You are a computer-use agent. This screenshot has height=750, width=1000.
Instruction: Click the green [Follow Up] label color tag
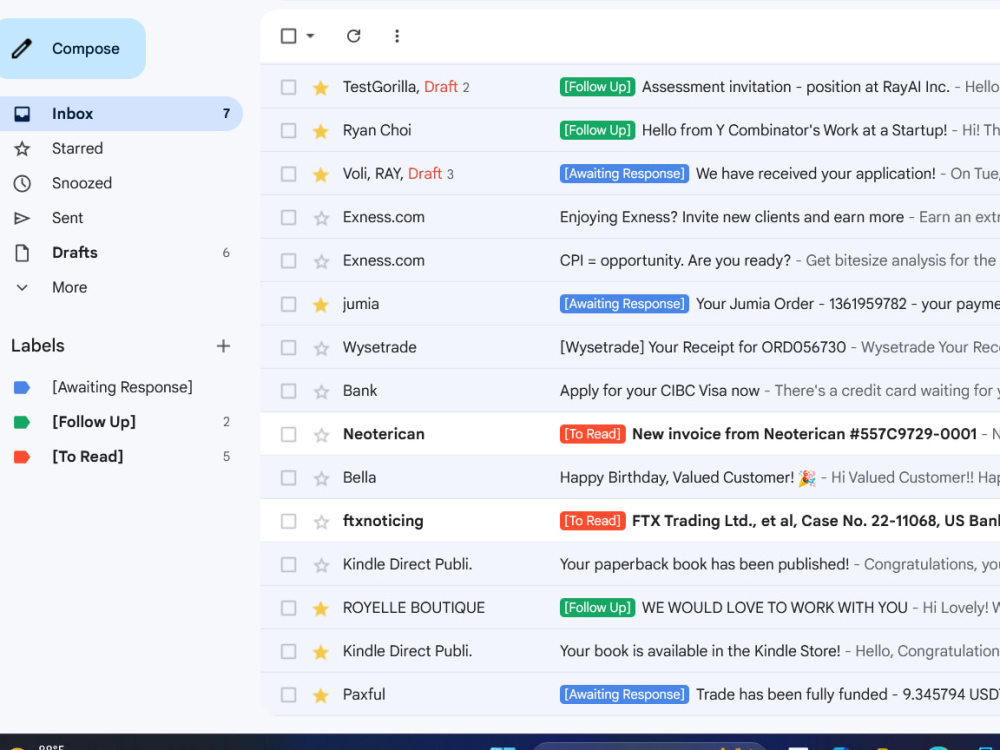coord(22,422)
